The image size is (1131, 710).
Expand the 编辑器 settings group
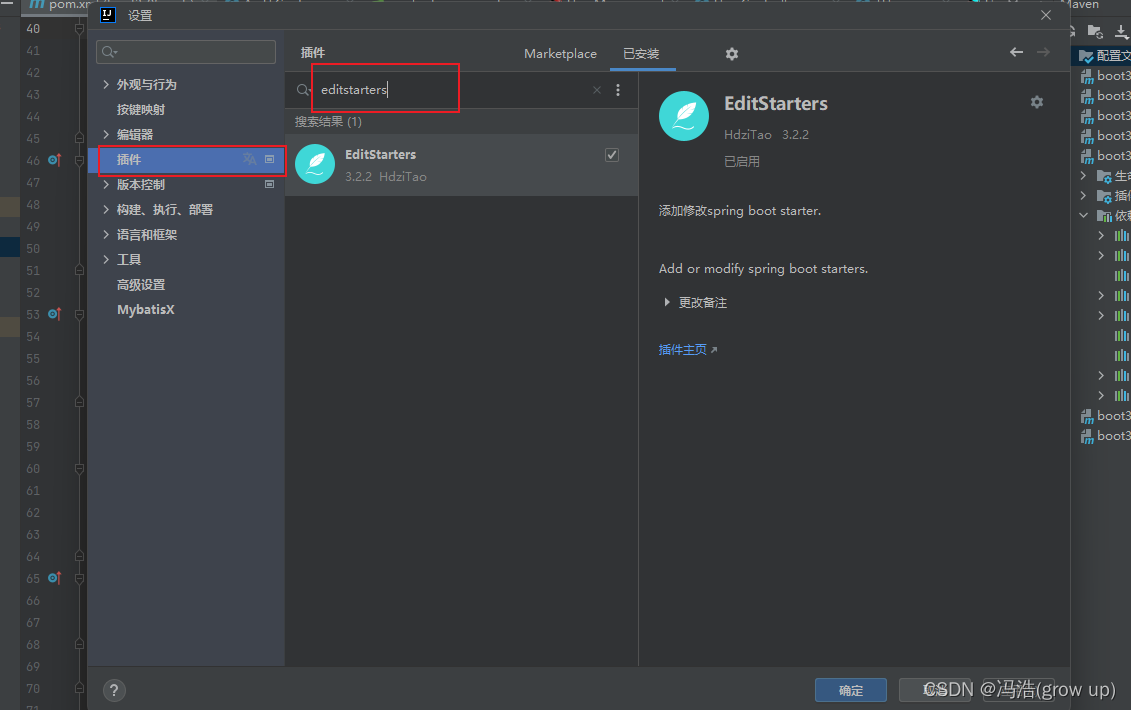[x=106, y=134]
